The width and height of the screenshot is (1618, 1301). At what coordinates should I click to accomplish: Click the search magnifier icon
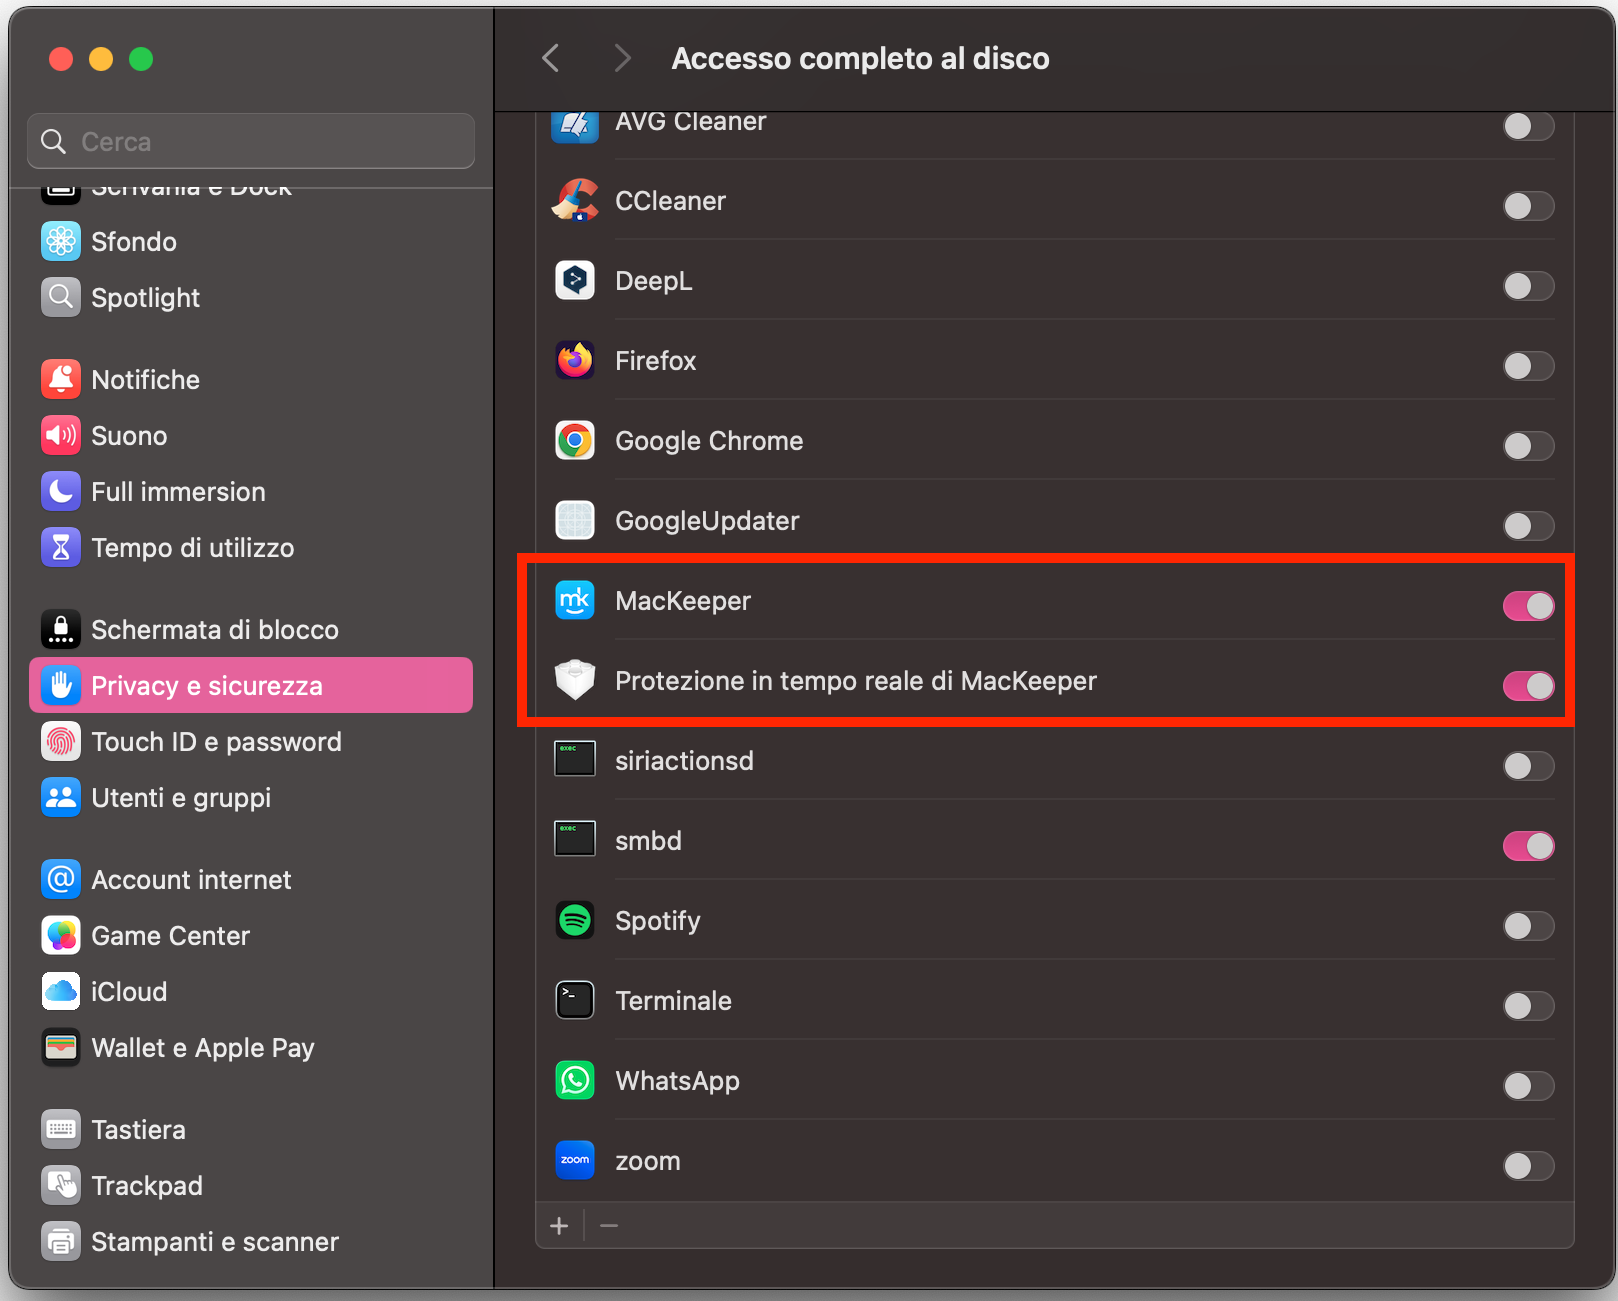54,141
